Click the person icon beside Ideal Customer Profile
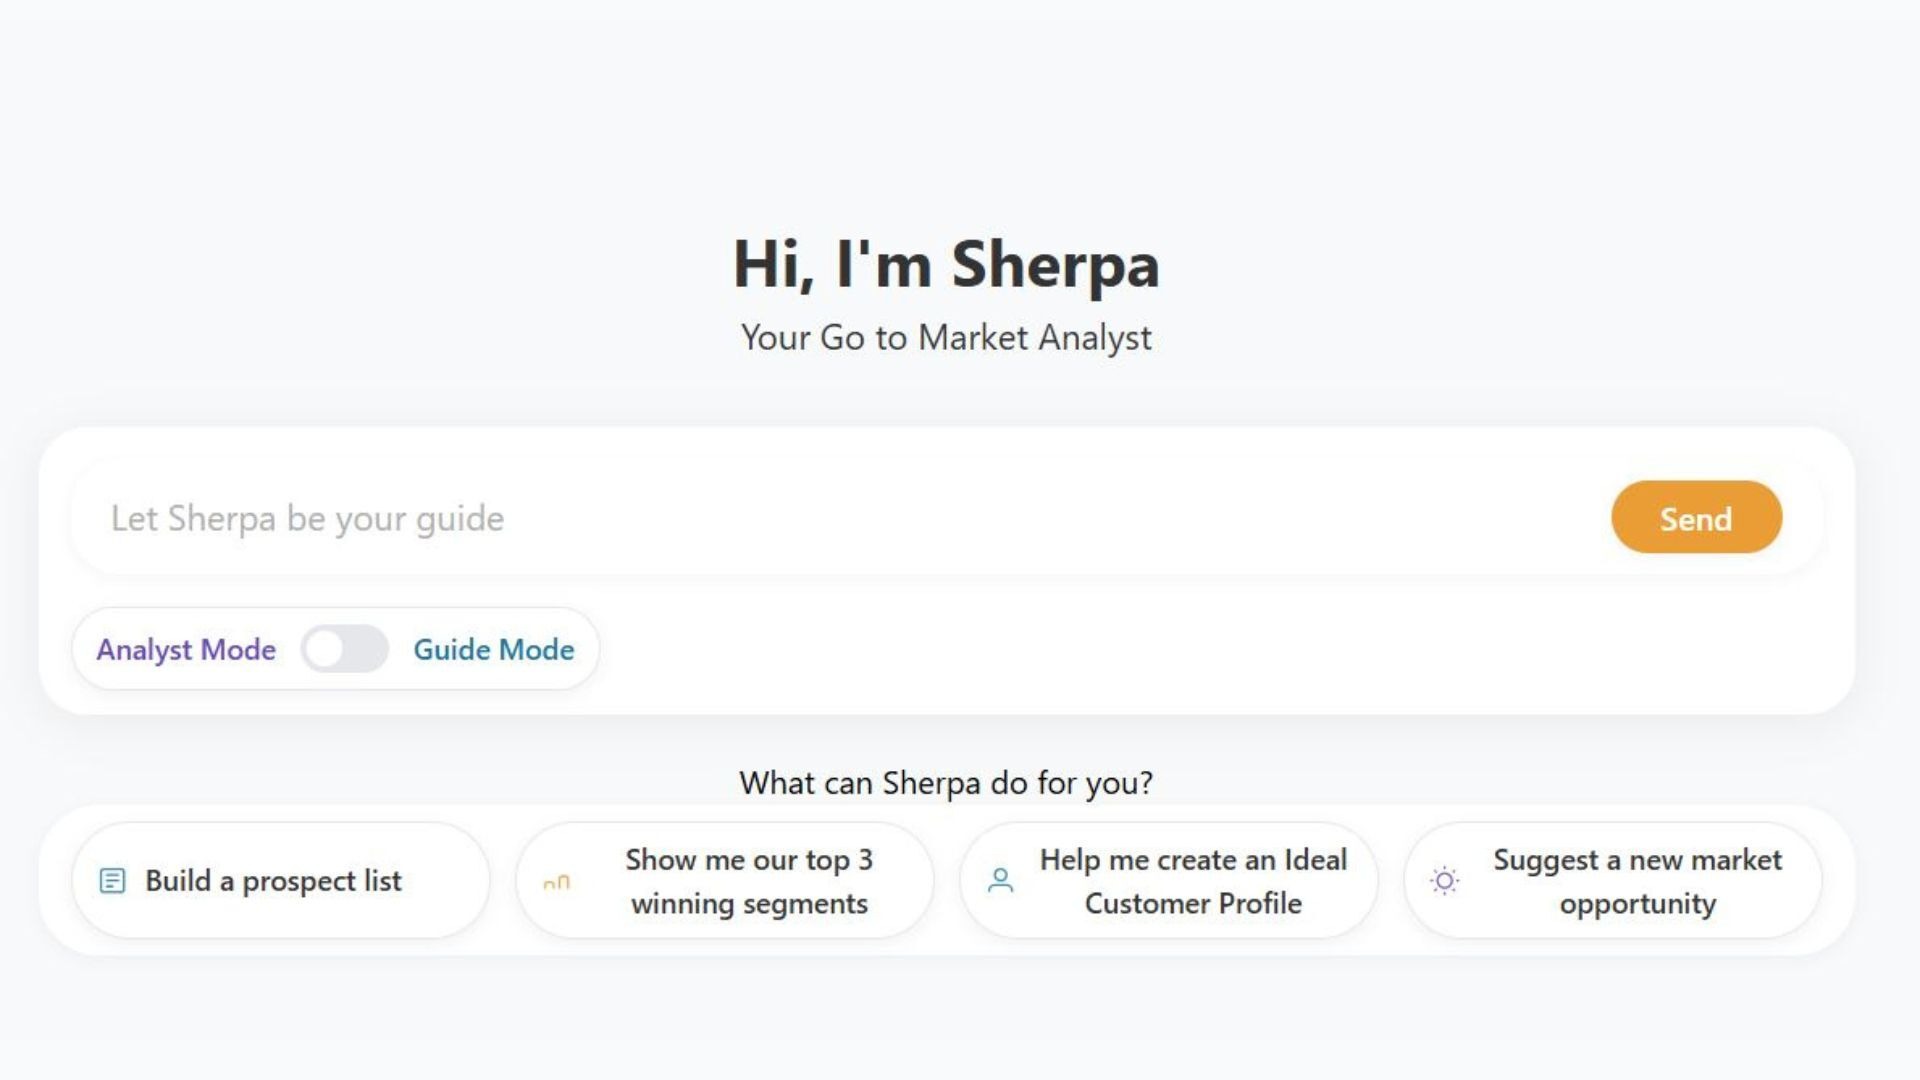 click(1000, 881)
